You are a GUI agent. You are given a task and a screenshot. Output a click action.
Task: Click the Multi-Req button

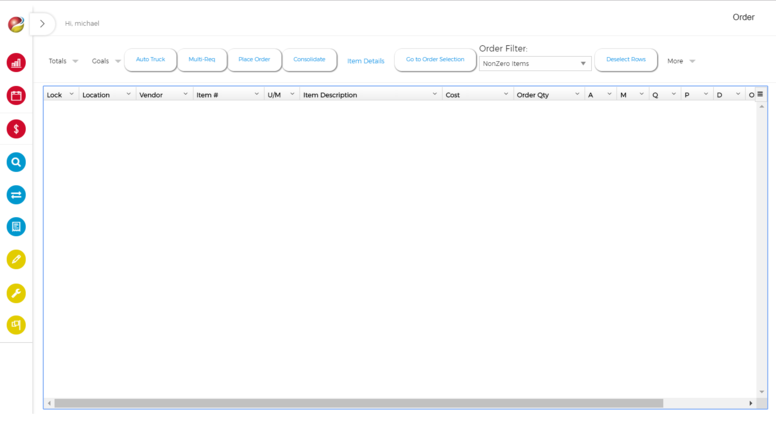202,59
